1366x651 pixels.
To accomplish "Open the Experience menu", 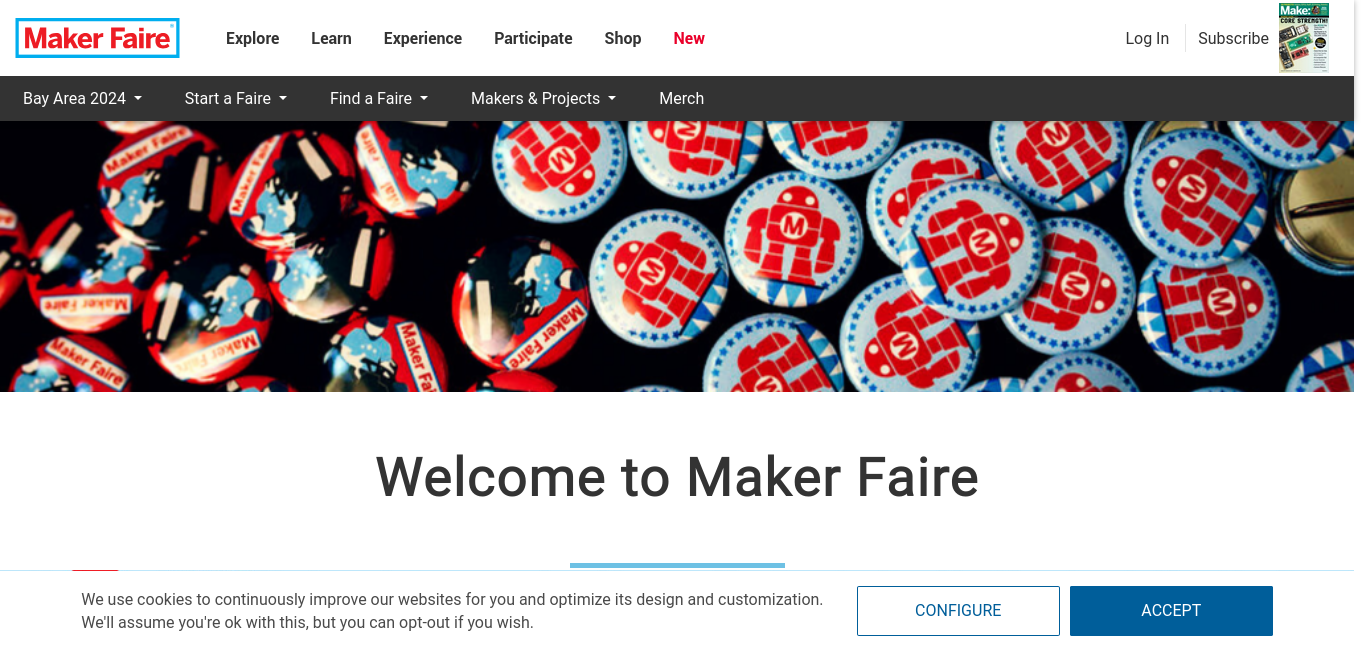I will coord(423,38).
